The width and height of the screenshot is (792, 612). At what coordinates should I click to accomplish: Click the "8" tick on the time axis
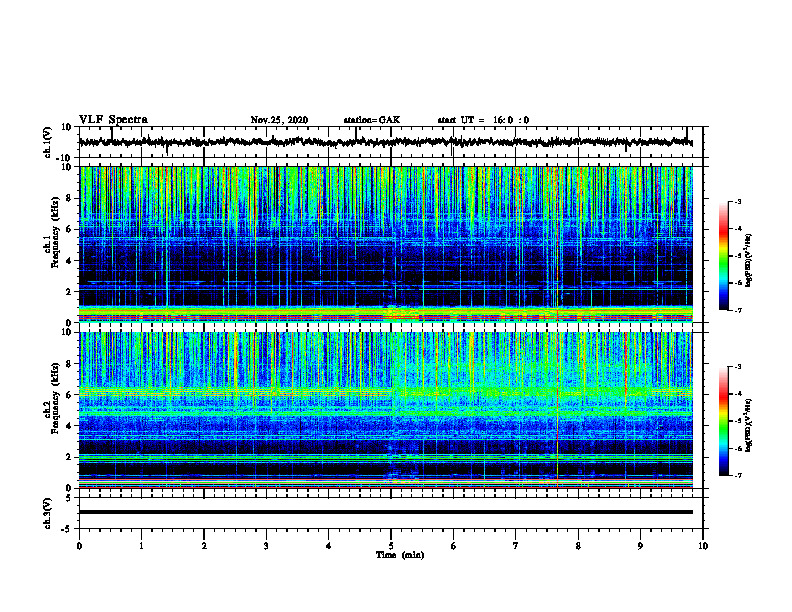[x=578, y=546]
